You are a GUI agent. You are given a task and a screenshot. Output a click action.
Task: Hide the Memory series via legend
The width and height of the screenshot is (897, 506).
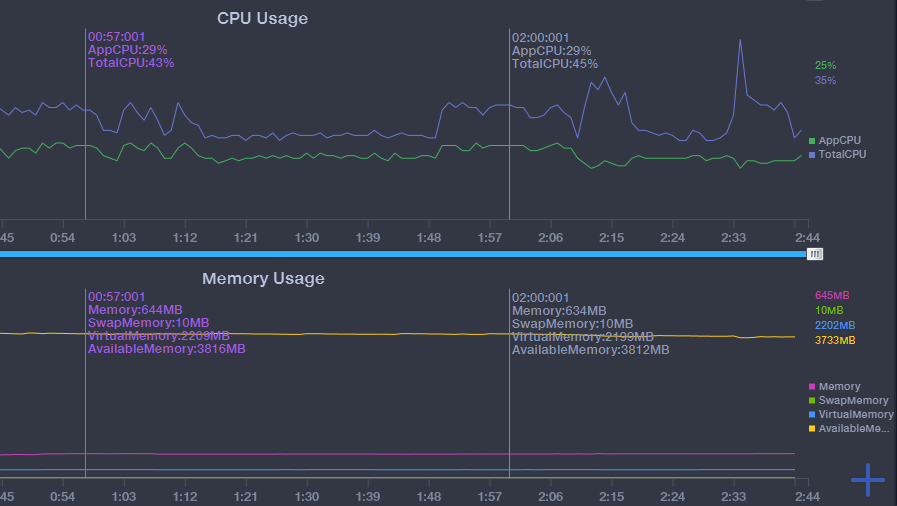click(838, 387)
